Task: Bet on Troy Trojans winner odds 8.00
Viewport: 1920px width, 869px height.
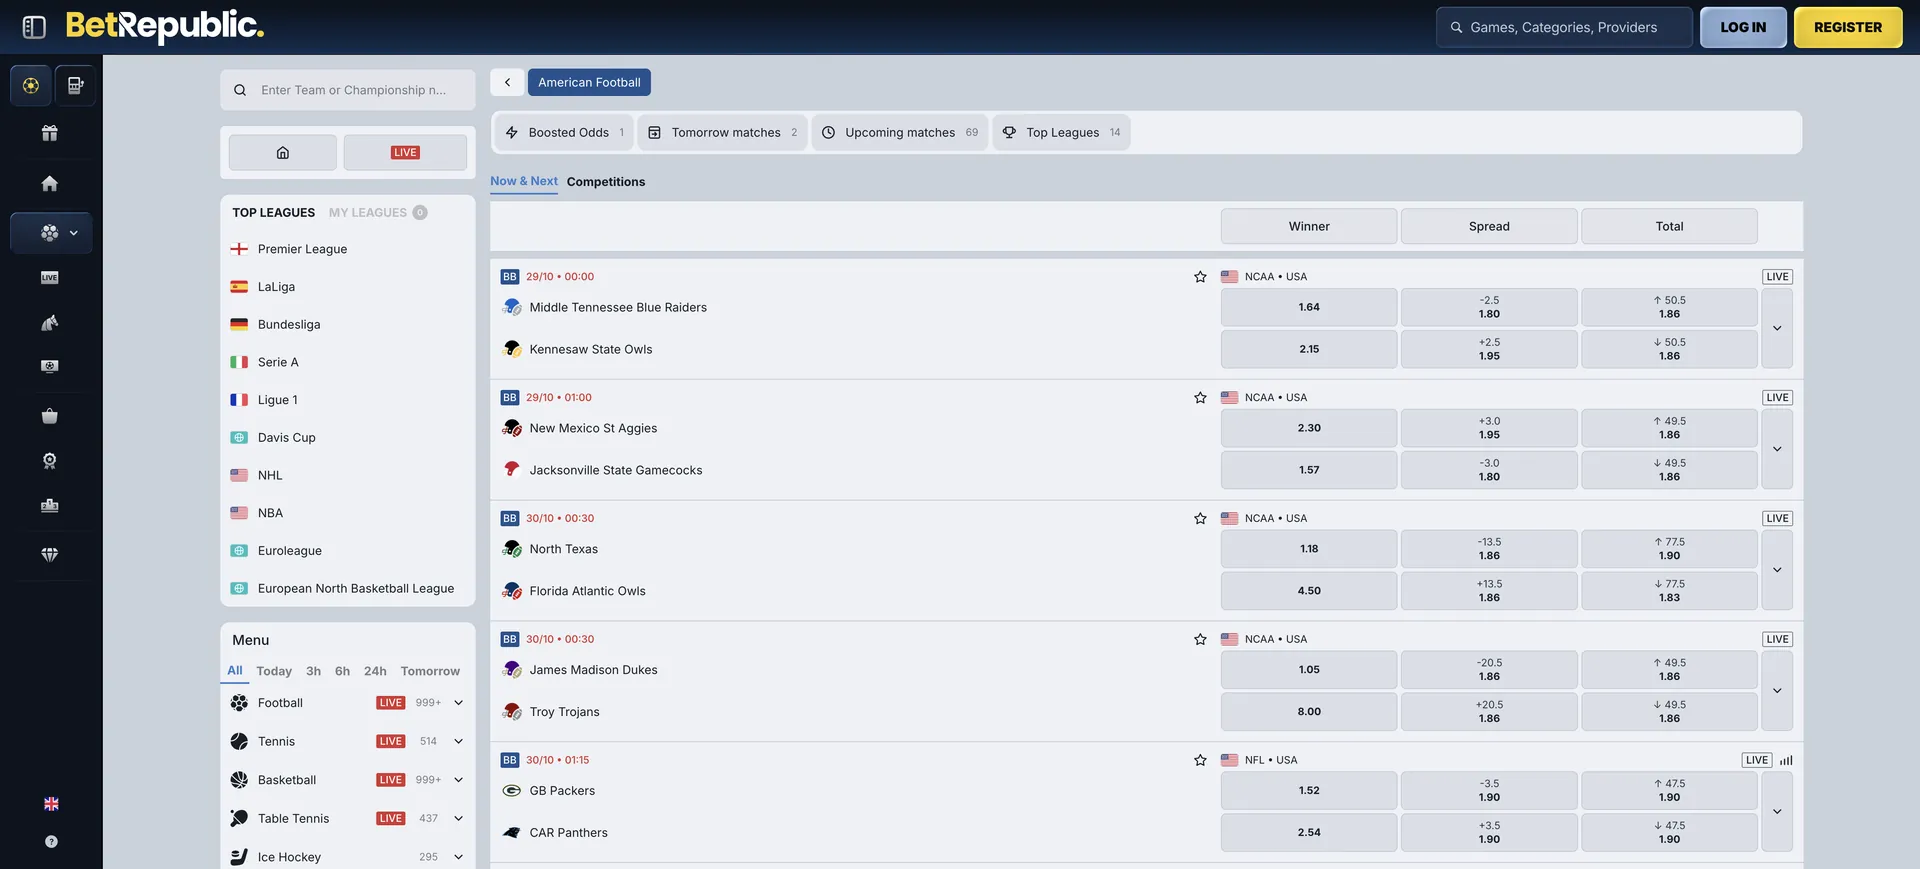Action: click(1309, 712)
